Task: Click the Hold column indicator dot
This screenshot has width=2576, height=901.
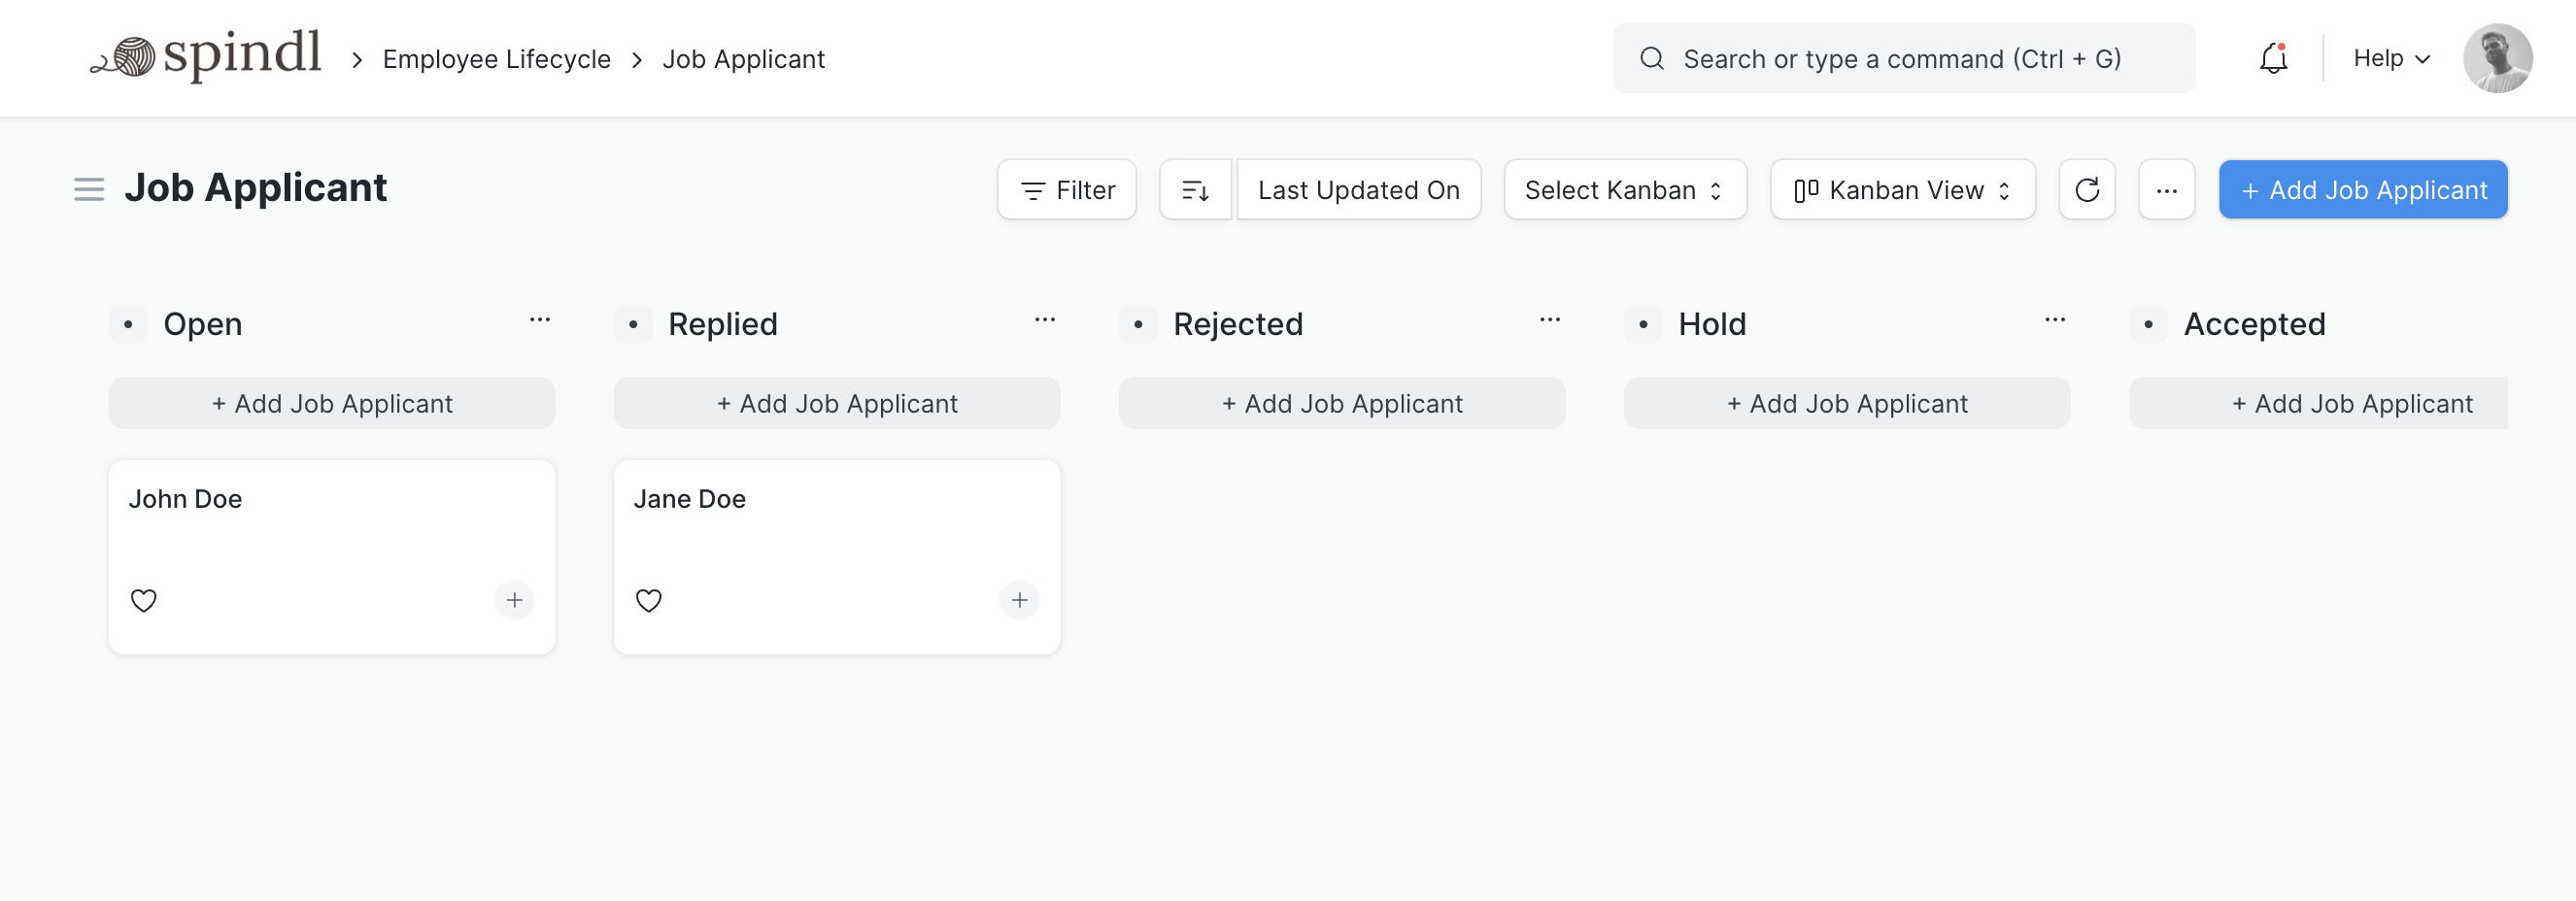Action: [x=1643, y=324]
